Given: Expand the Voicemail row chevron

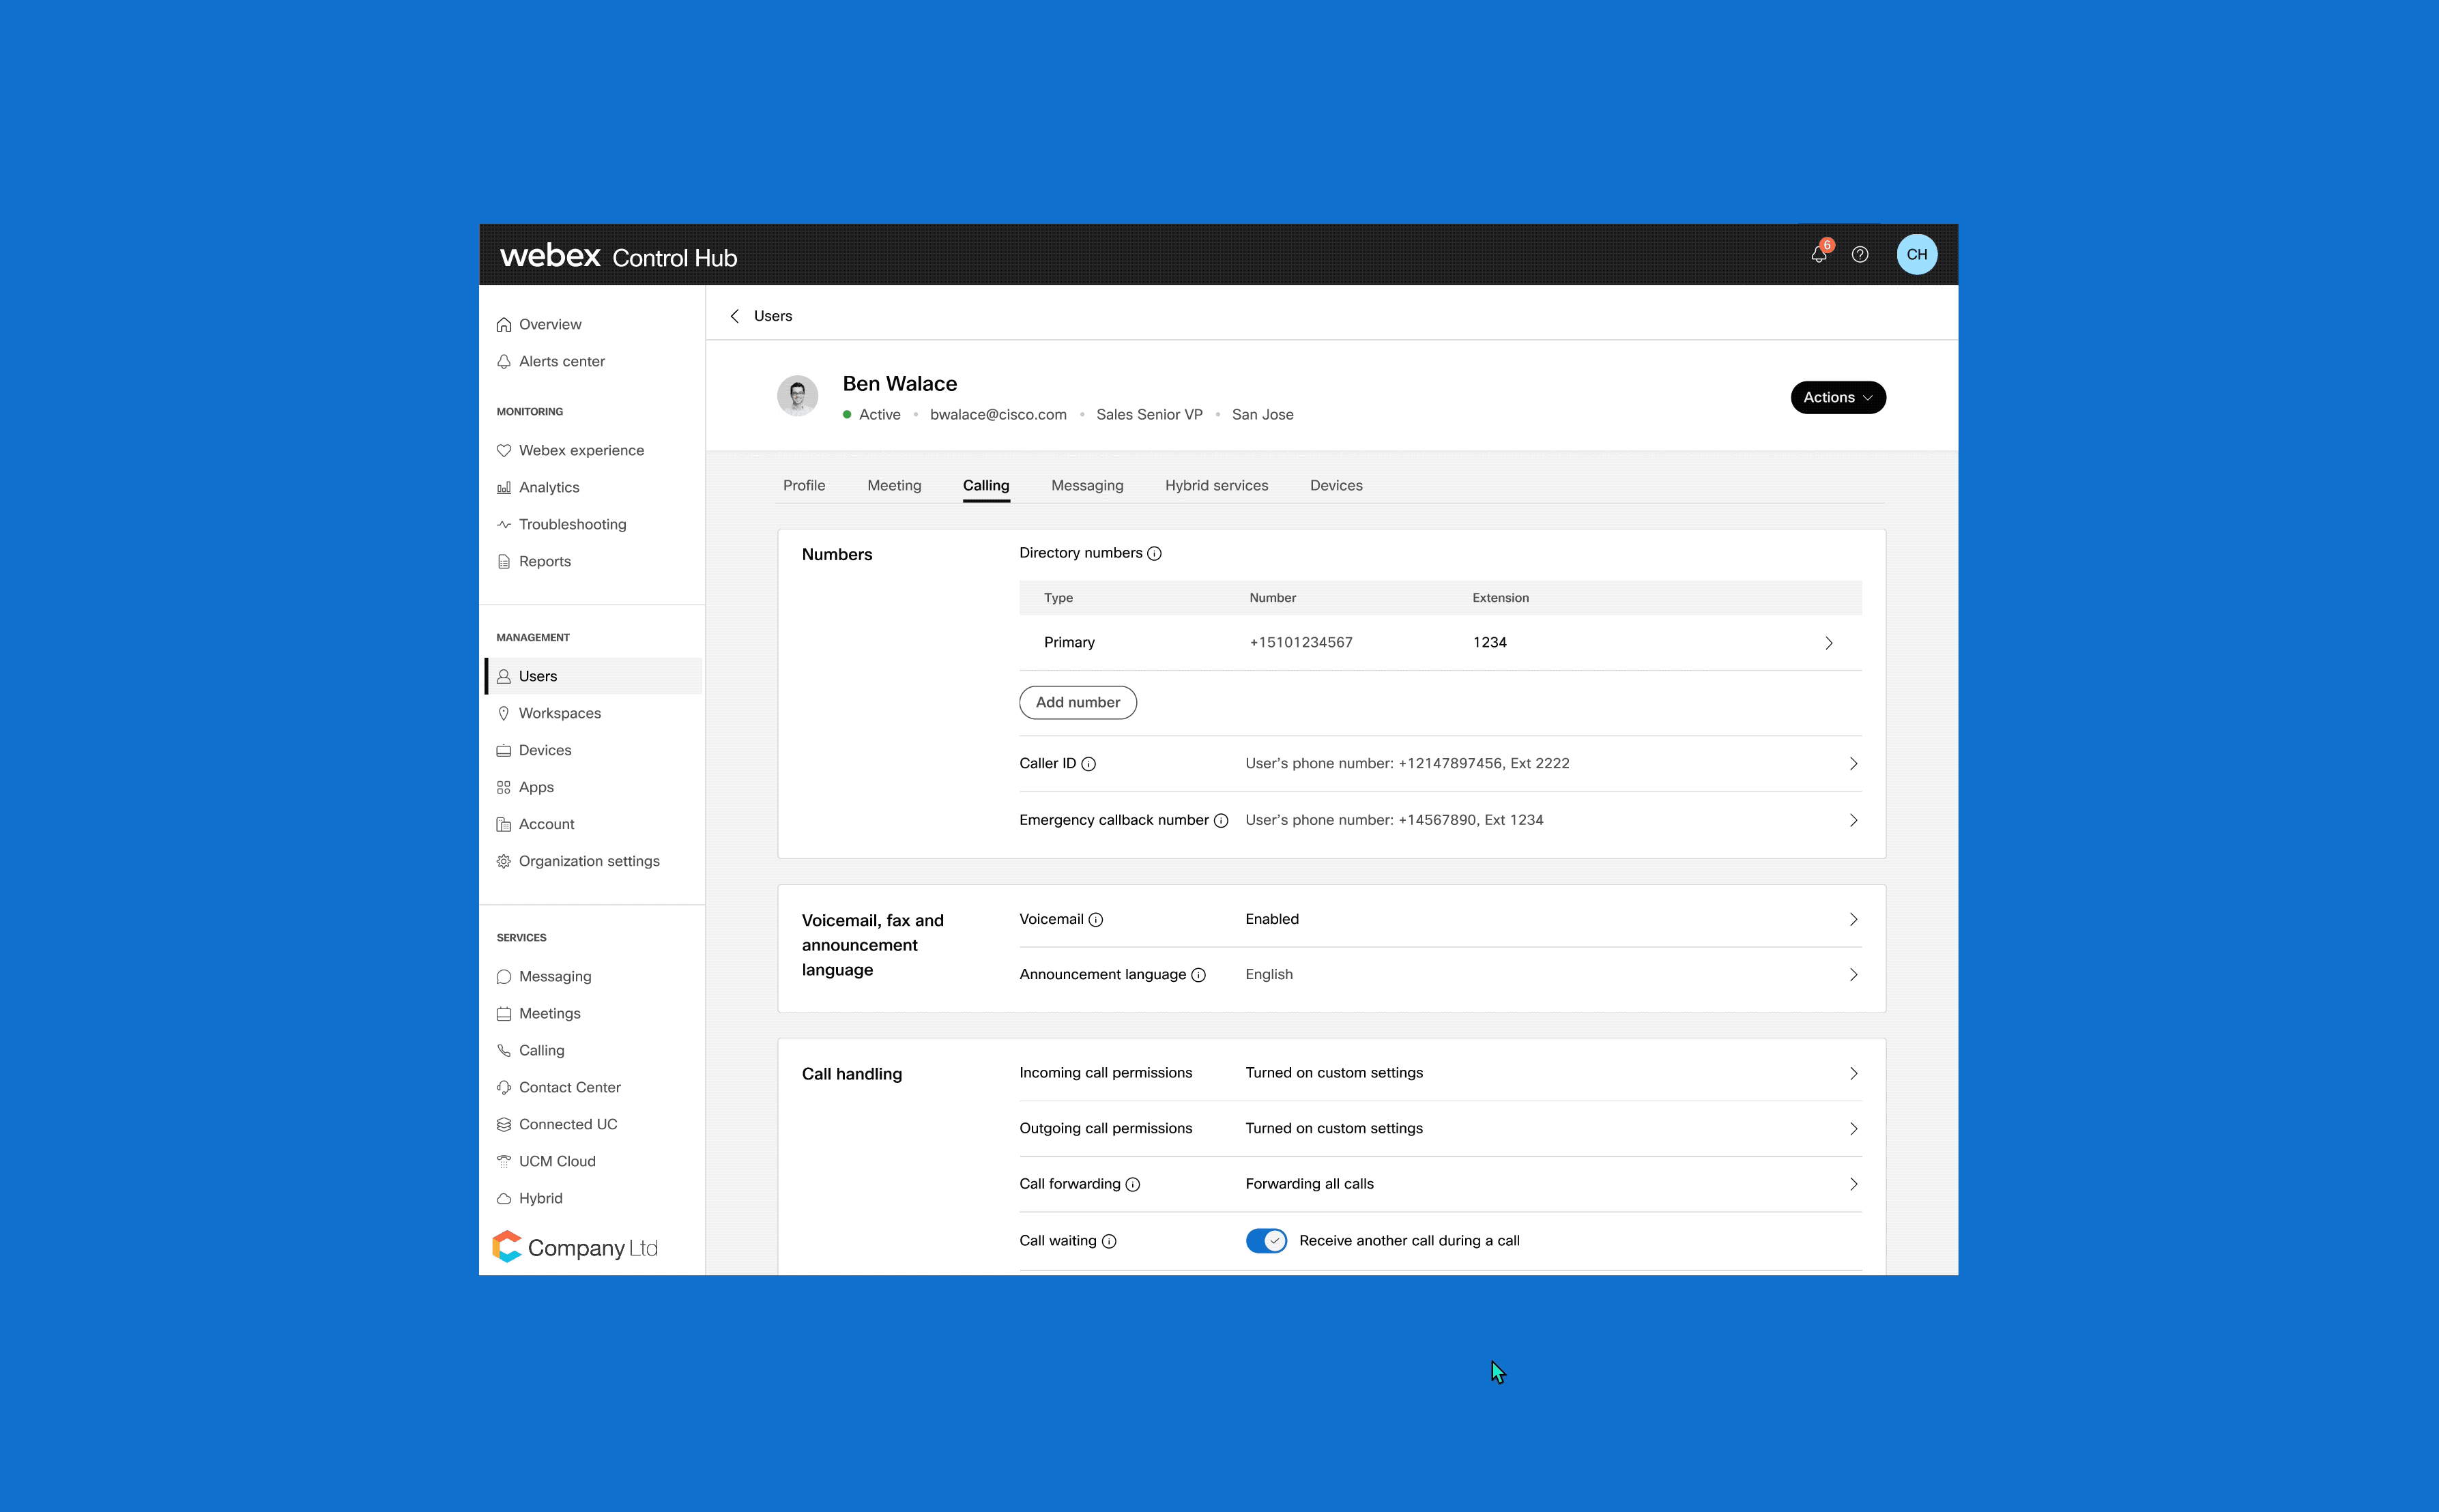Looking at the screenshot, I should 1853,920.
